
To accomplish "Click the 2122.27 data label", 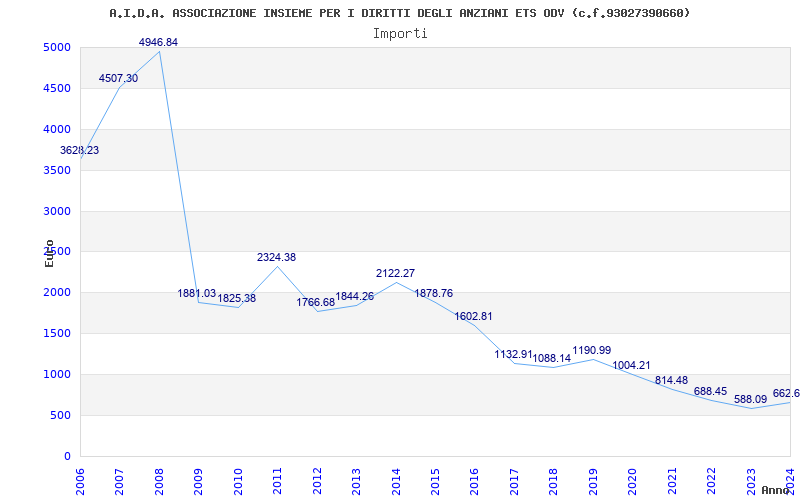I will pyautogui.click(x=395, y=273).
